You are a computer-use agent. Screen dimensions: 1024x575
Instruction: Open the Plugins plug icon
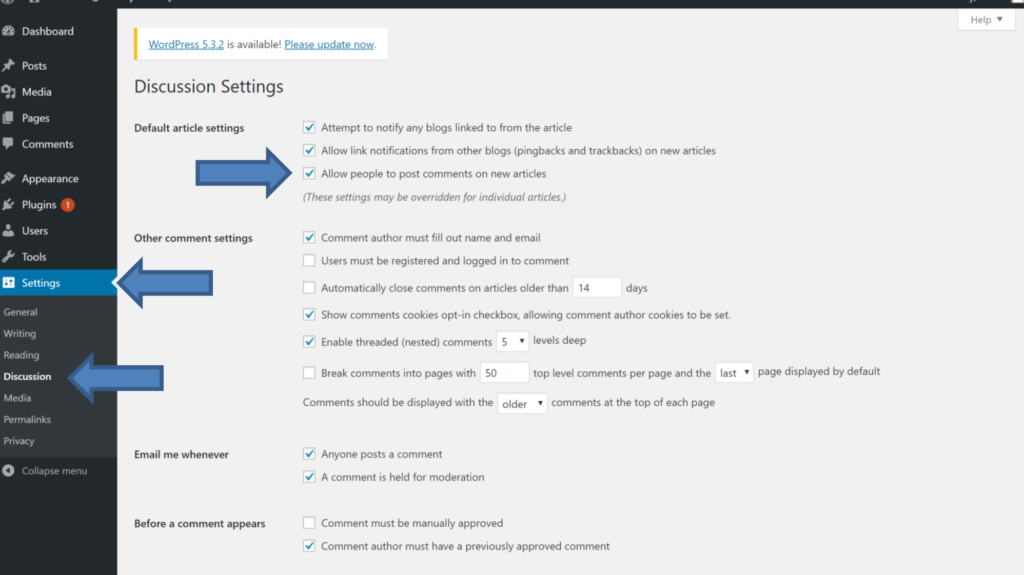pos(8,205)
